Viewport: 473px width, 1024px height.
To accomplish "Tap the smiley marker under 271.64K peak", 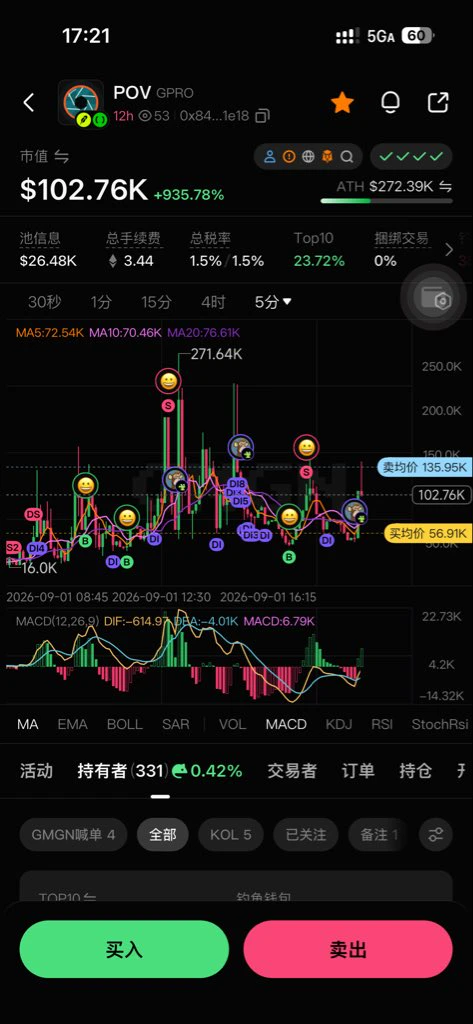I will pyautogui.click(x=169, y=381).
